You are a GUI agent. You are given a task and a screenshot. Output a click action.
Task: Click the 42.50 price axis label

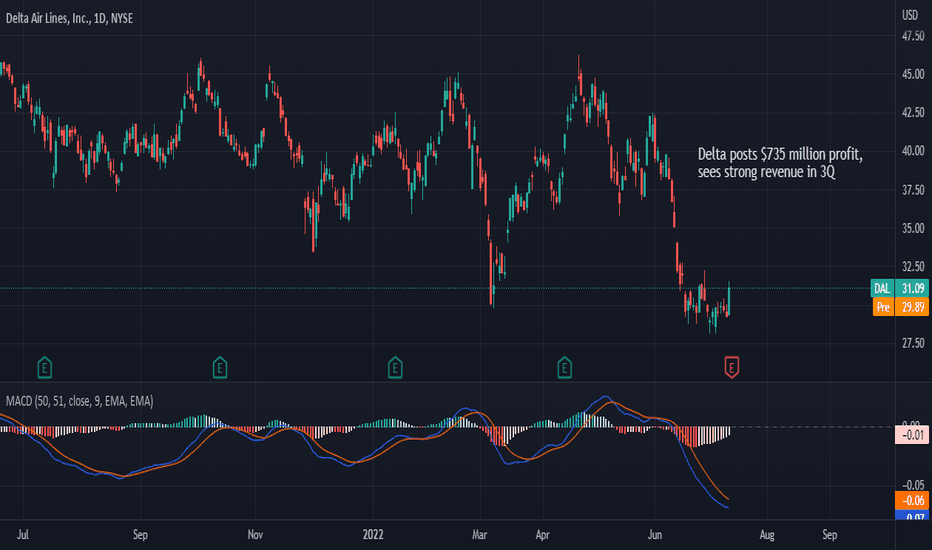click(913, 112)
